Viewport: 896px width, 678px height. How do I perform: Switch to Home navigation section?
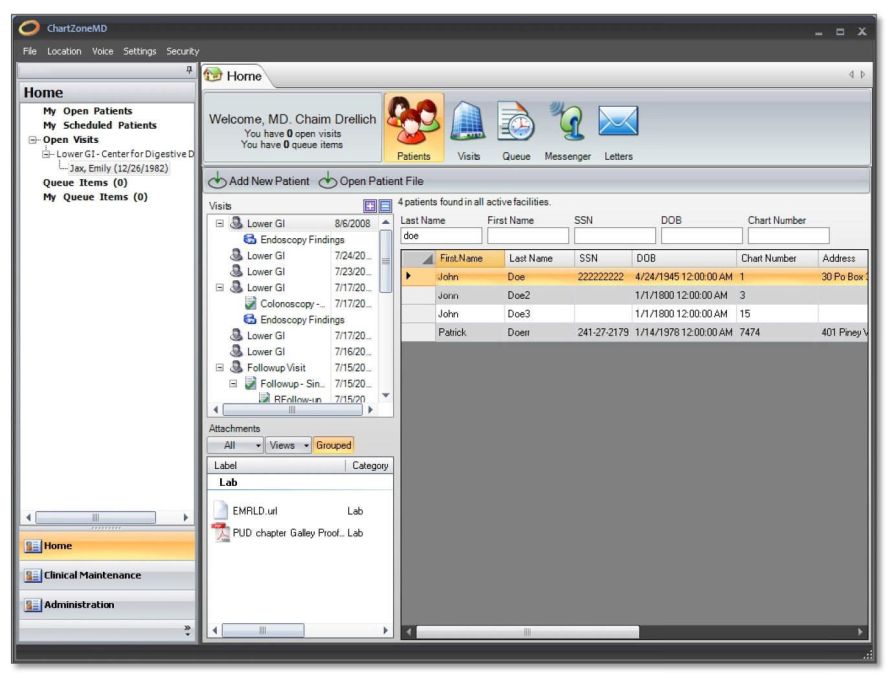click(107, 546)
